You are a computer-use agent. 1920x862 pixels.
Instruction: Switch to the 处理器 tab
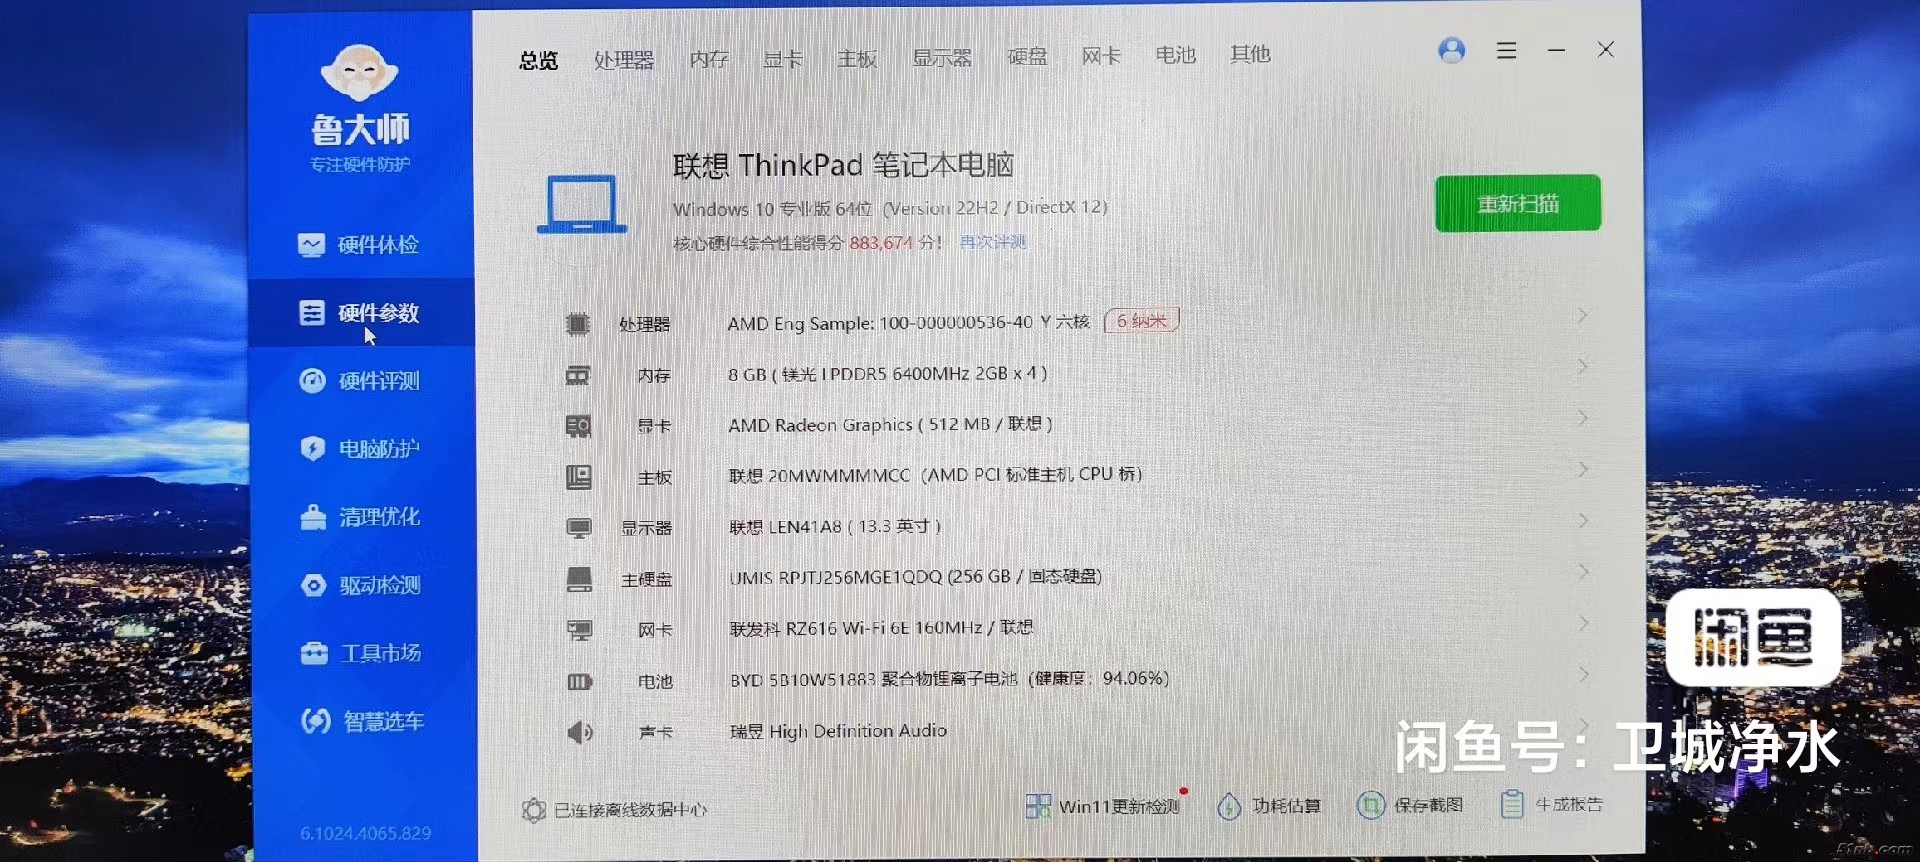point(624,60)
